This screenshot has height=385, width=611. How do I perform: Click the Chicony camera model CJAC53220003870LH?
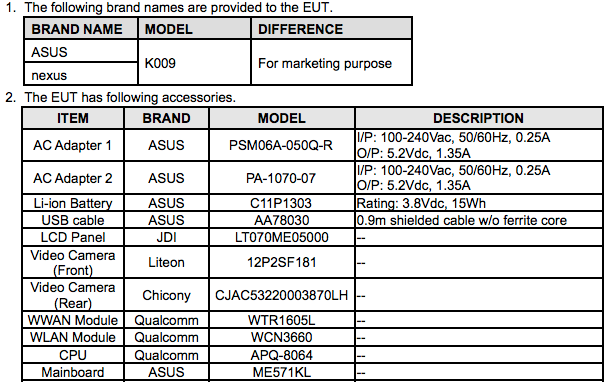click(281, 295)
